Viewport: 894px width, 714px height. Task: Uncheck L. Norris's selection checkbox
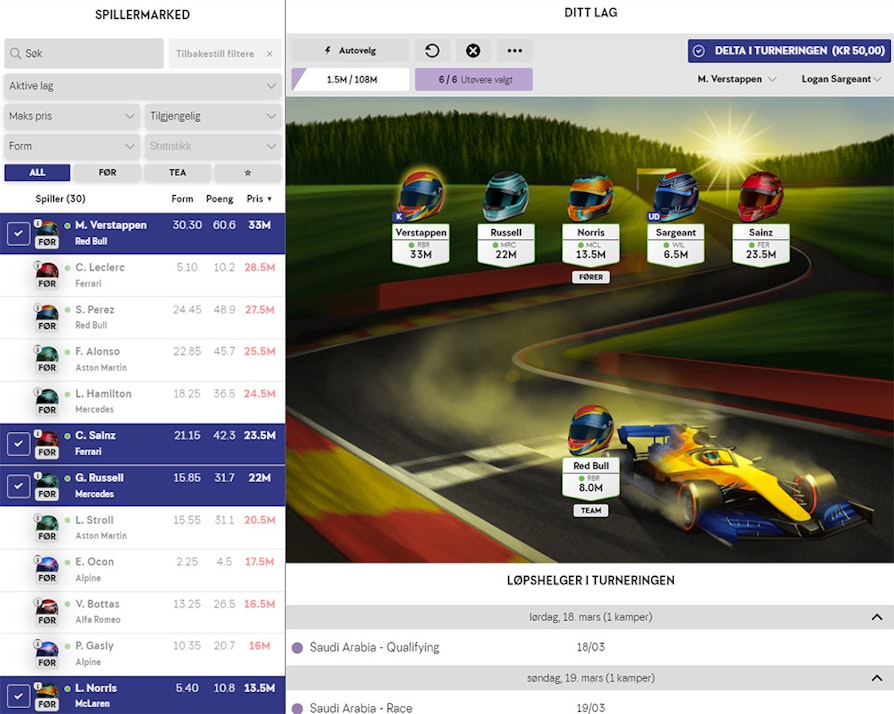click(x=18, y=696)
